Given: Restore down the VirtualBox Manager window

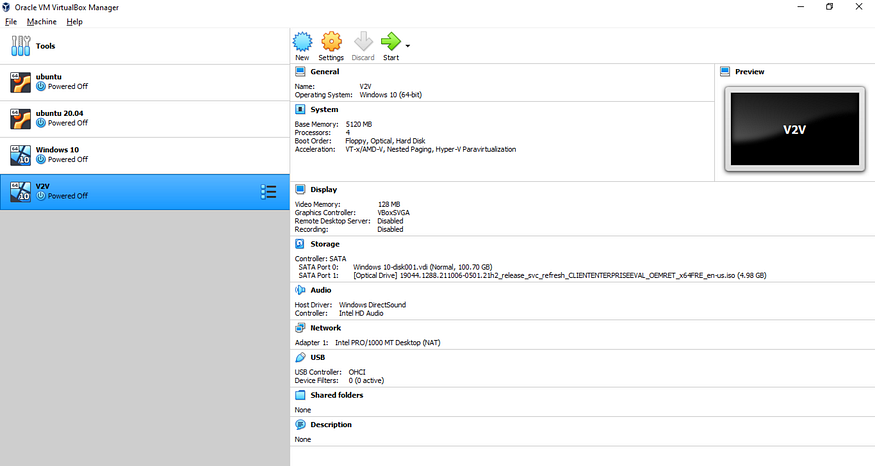Looking at the screenshot, I should click(829, 7).
